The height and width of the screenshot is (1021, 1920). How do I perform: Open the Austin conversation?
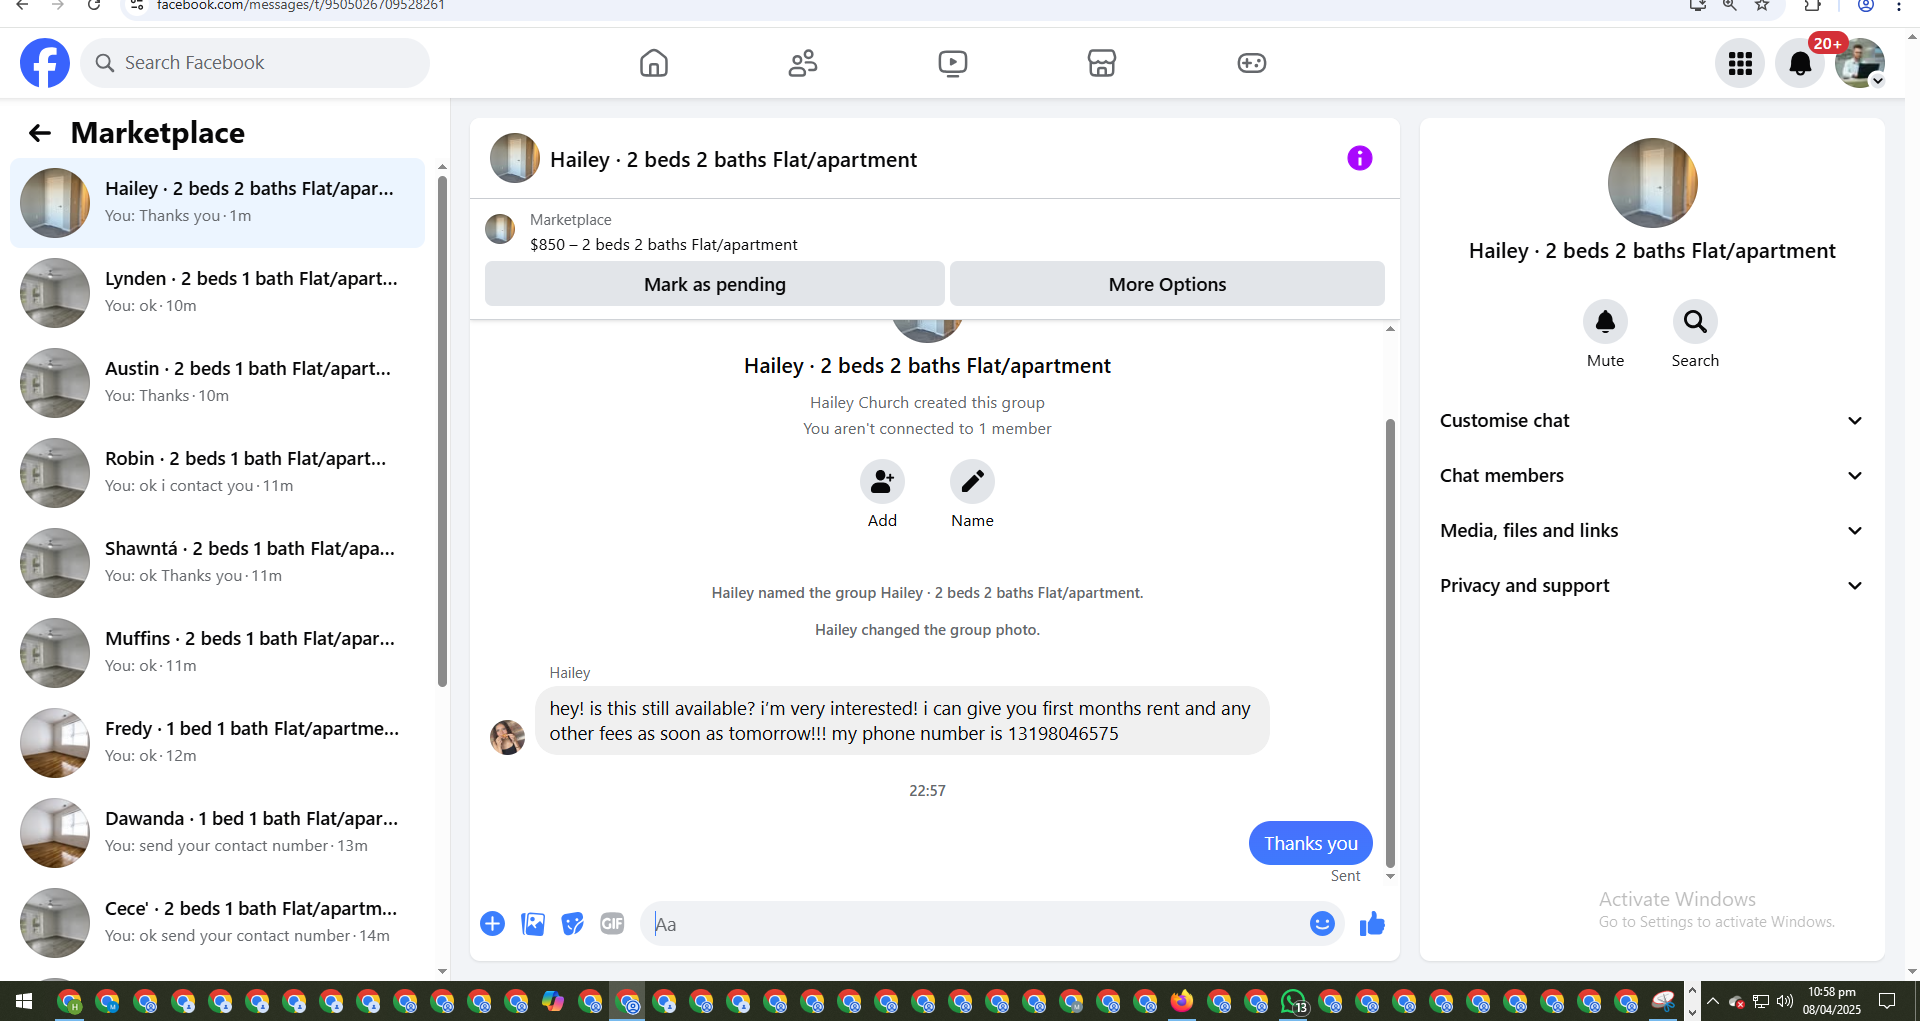(217, 383)
